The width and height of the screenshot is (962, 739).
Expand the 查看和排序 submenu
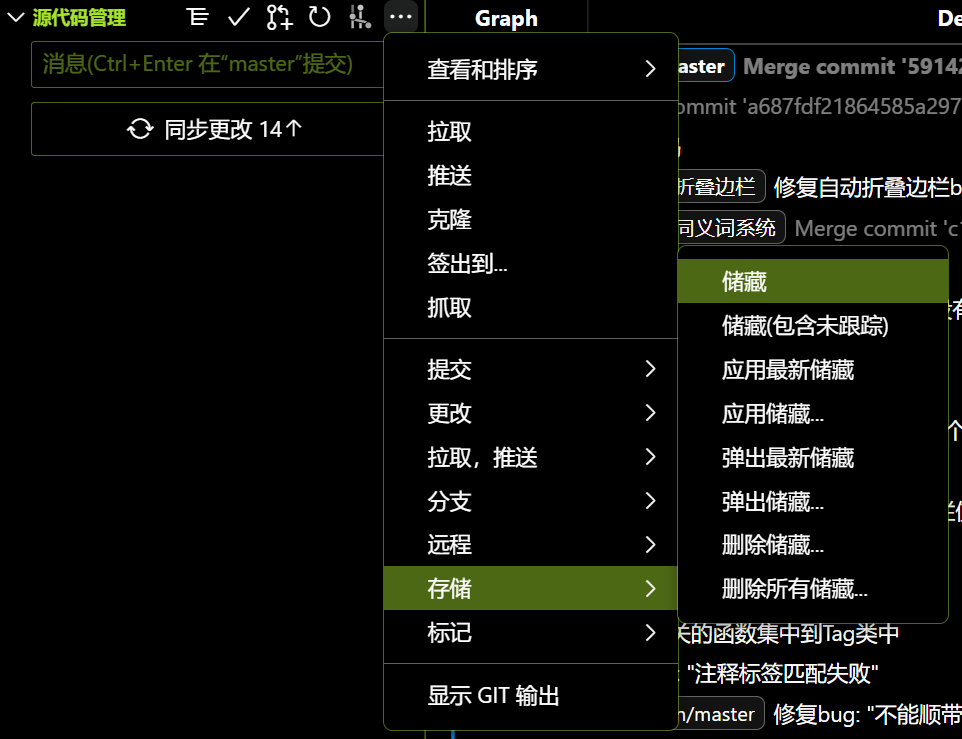pos(530,69)
